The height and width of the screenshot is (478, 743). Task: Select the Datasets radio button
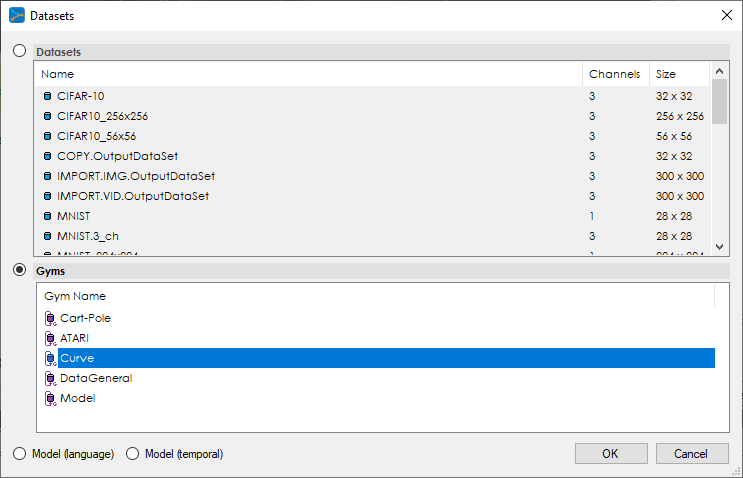tap(20, 50)
